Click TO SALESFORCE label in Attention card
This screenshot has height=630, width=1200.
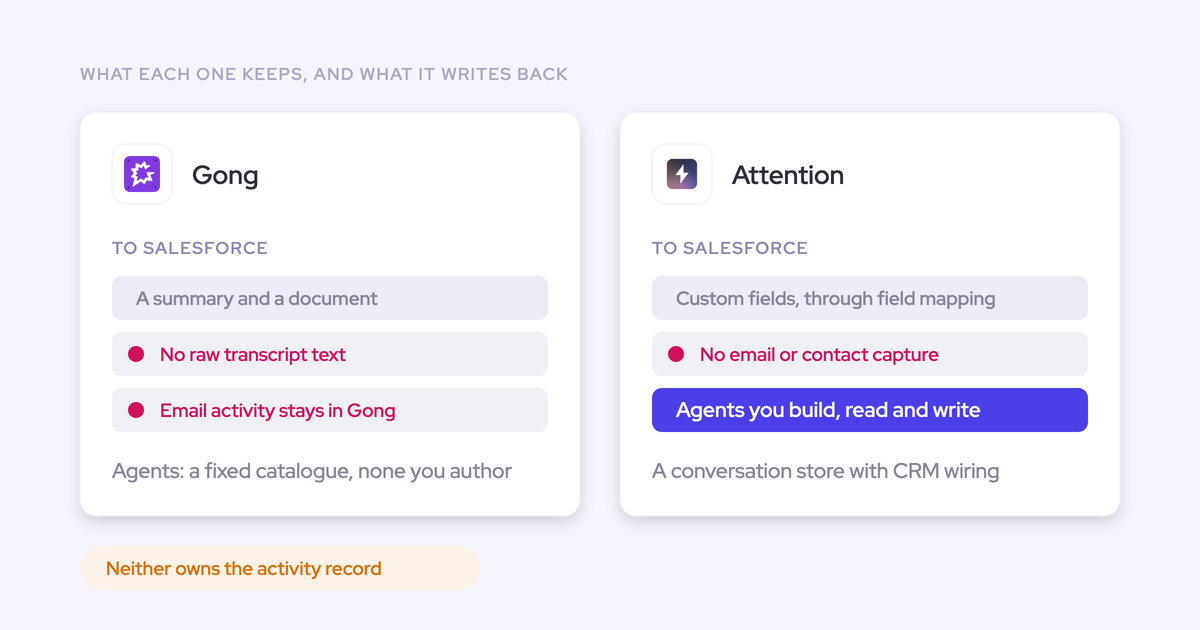point(730,248)
